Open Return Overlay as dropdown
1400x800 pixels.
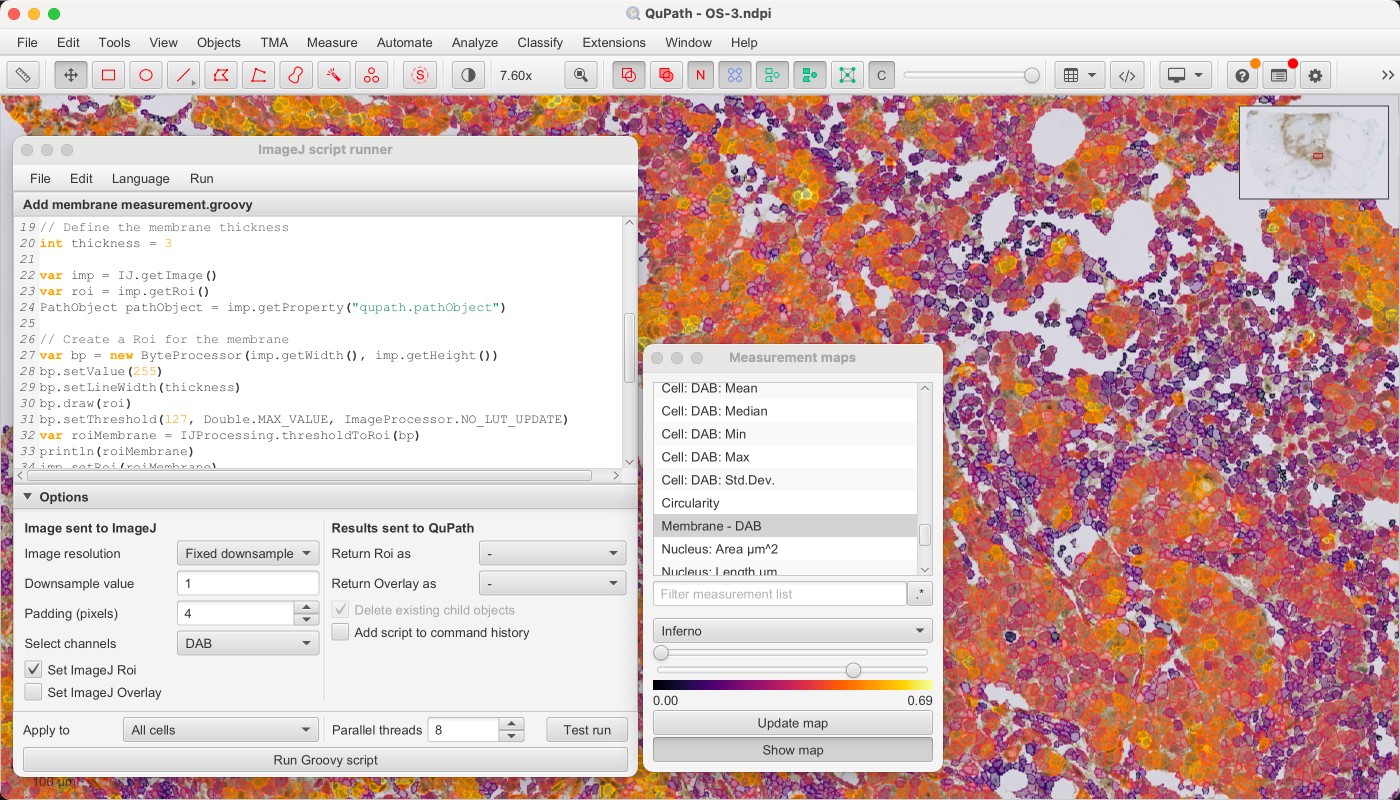click(553, 583)
